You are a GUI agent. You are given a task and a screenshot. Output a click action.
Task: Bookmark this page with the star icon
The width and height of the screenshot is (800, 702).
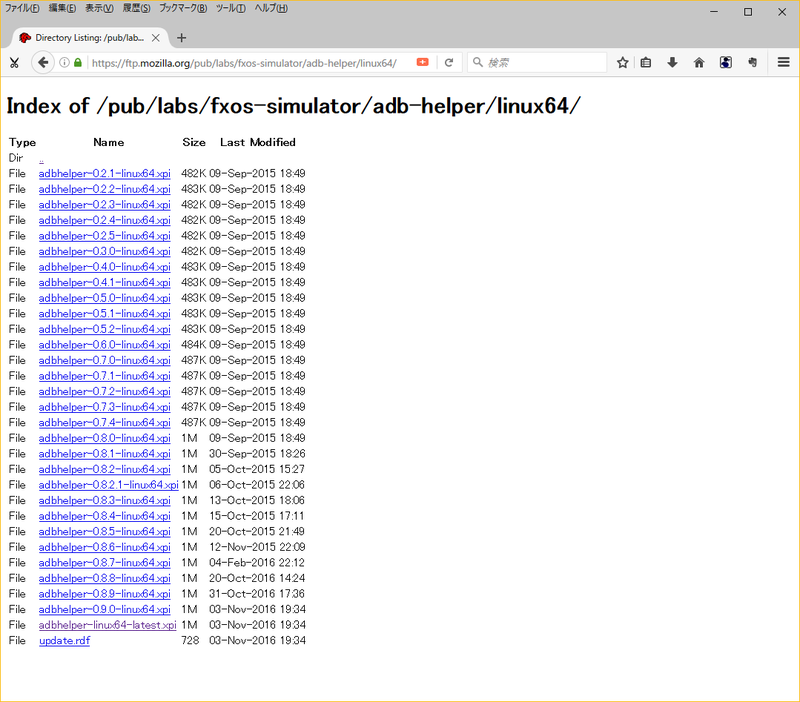click(622, 63)
